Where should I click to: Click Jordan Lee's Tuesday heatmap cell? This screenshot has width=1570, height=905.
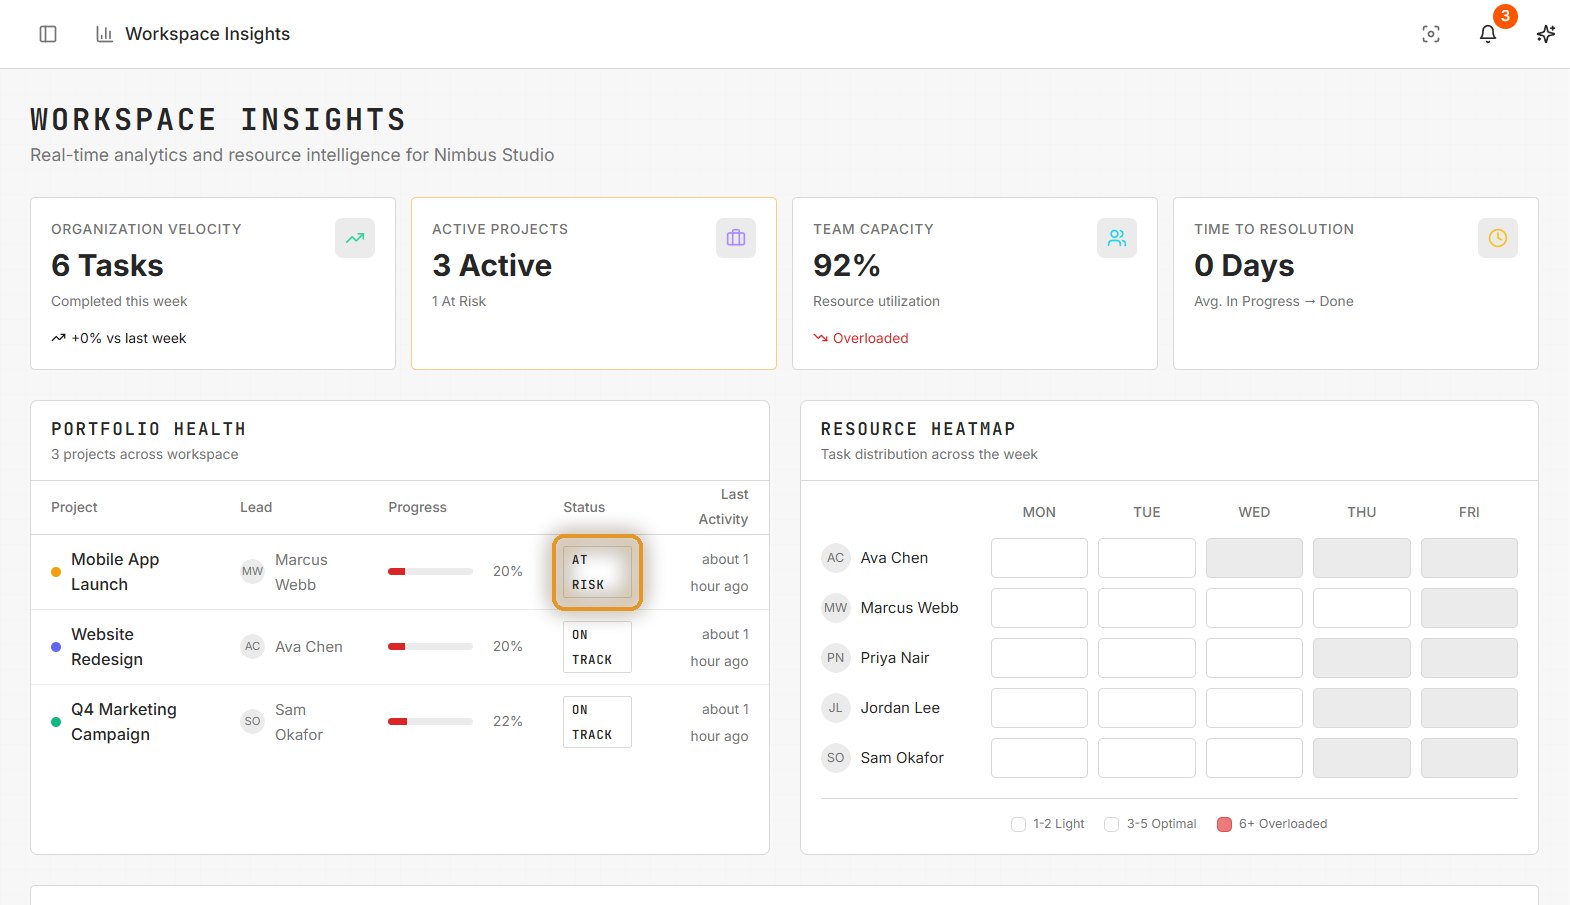[x=1147, y=708]
